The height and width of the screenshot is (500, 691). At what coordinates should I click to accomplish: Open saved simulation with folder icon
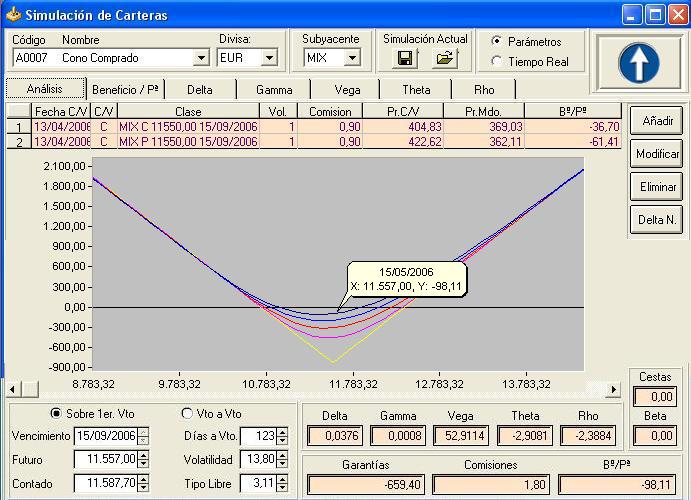[444, 58]
